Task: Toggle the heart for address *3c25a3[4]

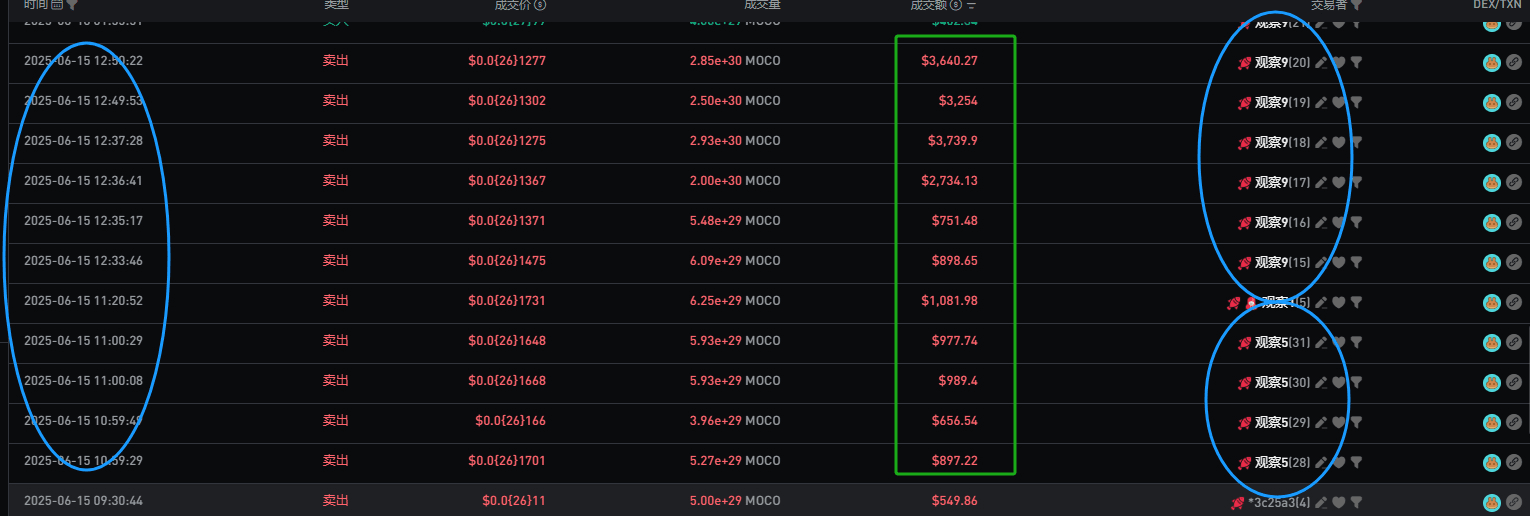Action: [x=1338, y=502]
